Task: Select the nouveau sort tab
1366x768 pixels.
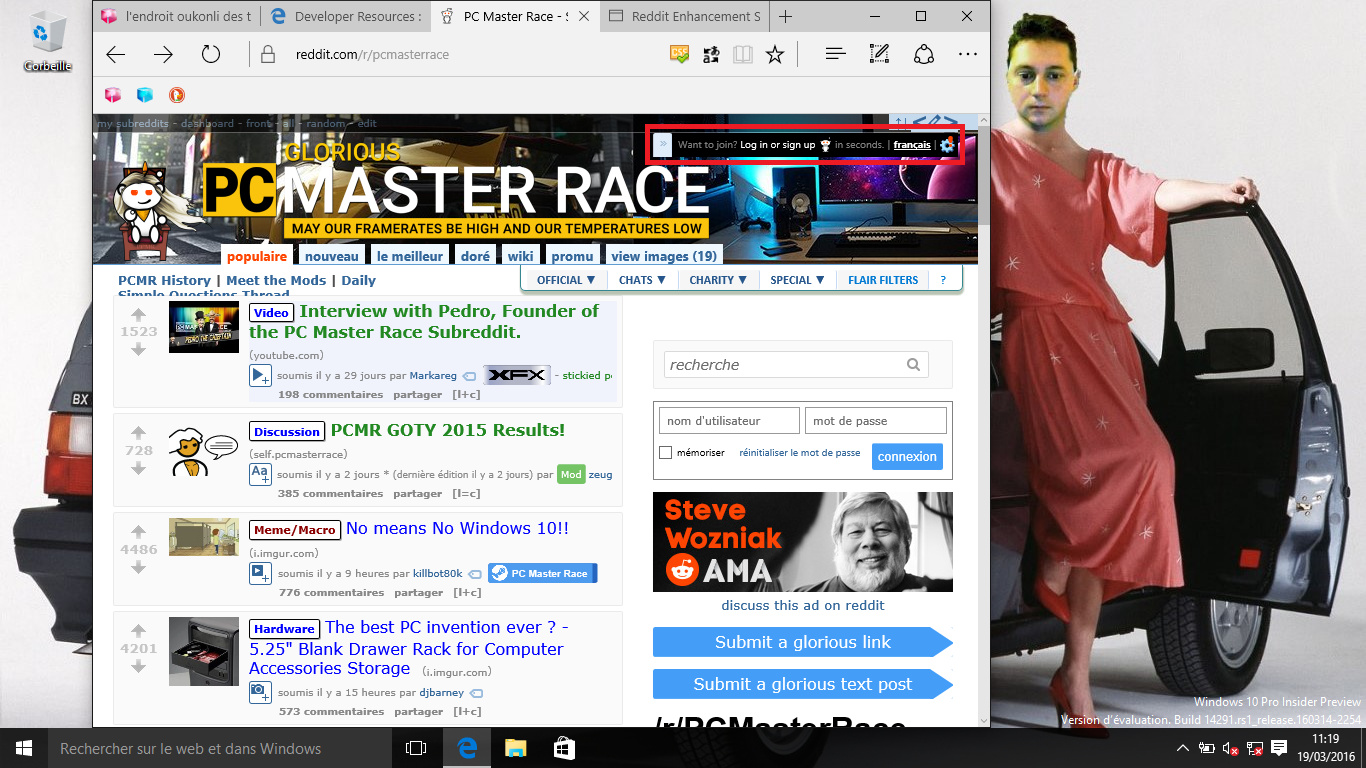Action: coord(332,256)
